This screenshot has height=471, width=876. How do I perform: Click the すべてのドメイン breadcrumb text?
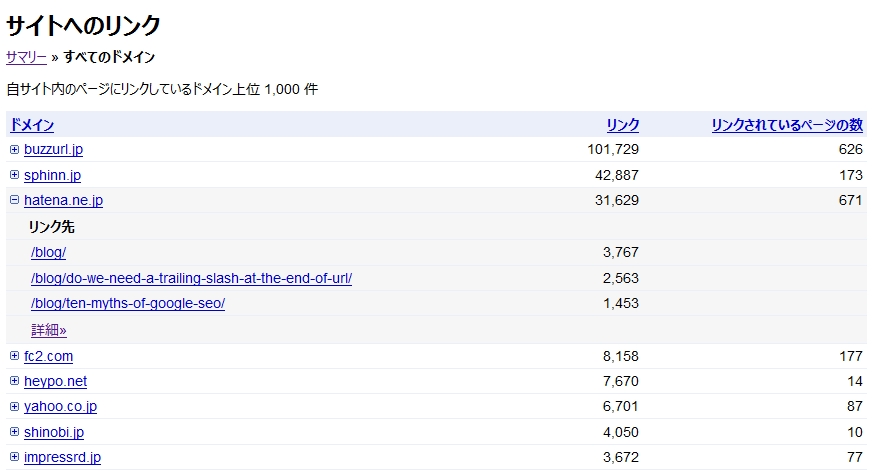point(109,57)
